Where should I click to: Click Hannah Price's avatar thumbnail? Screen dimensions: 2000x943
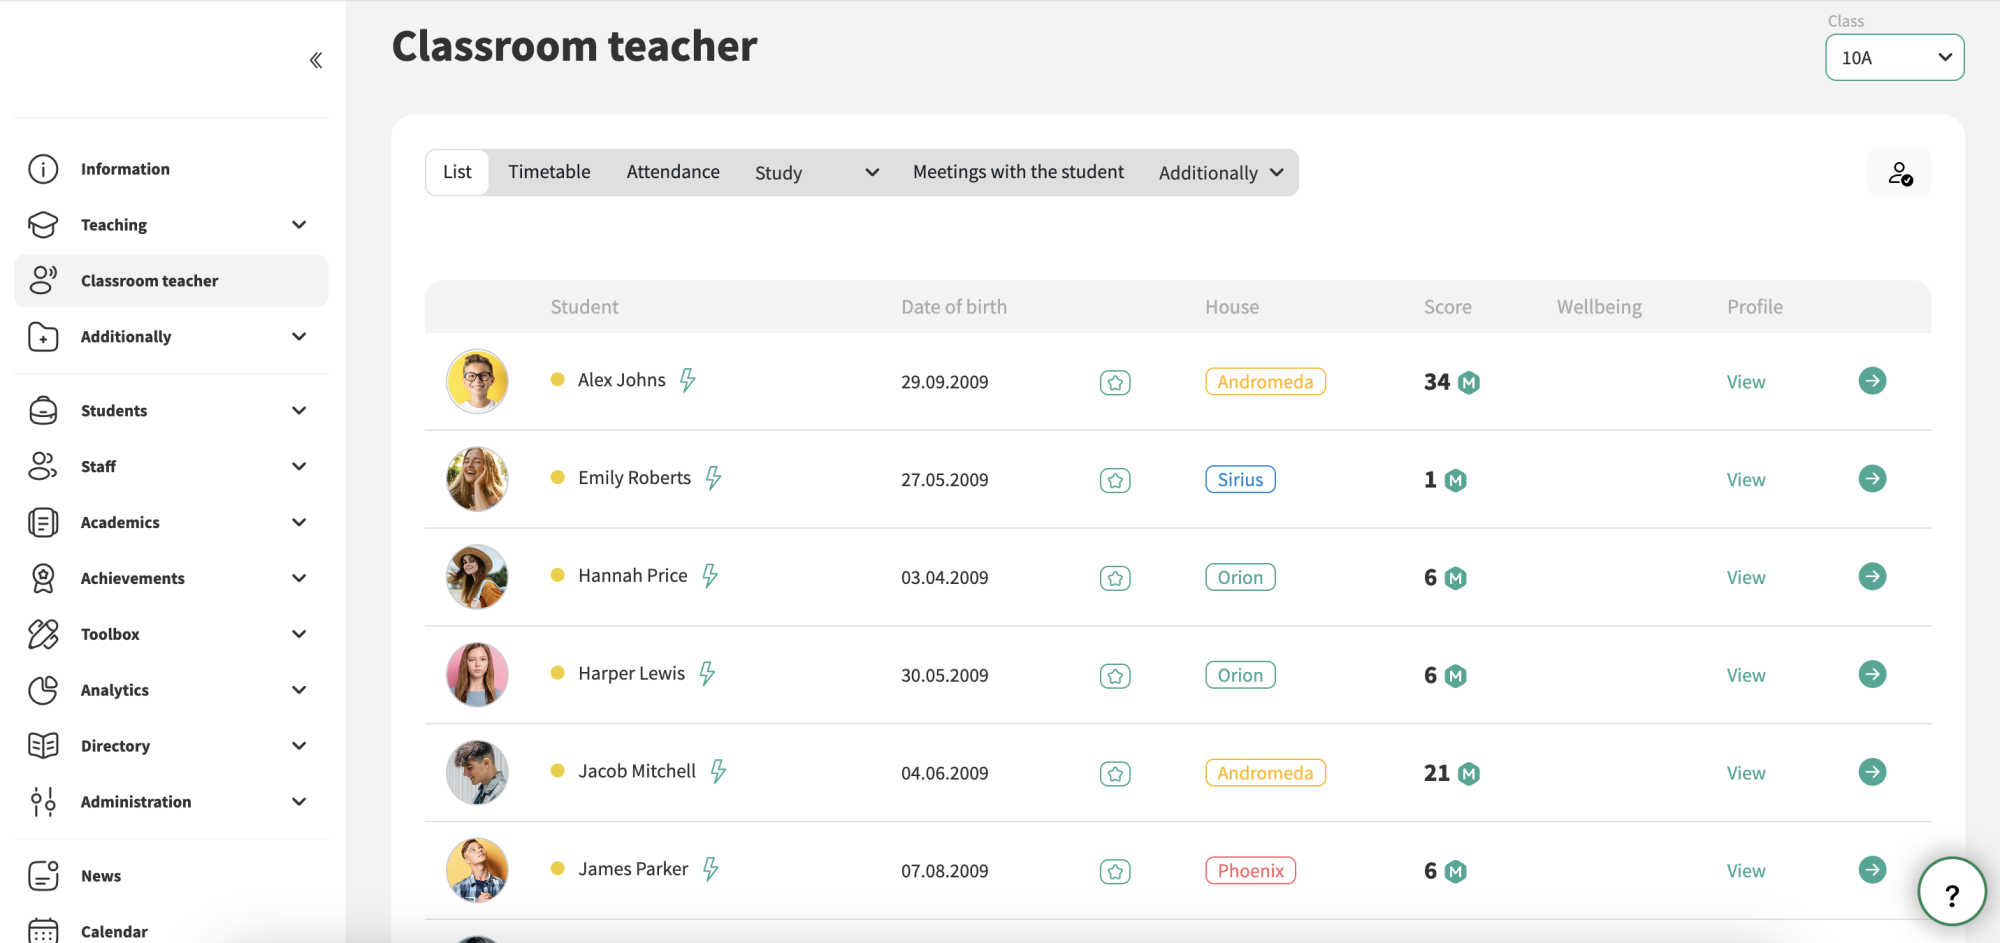pos(477,577)
